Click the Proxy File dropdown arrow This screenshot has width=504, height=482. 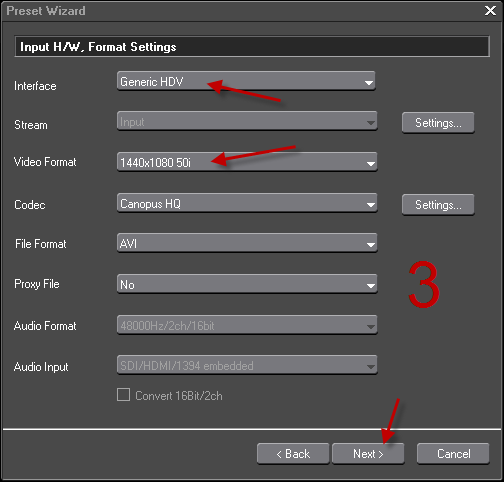coord(370,286)
